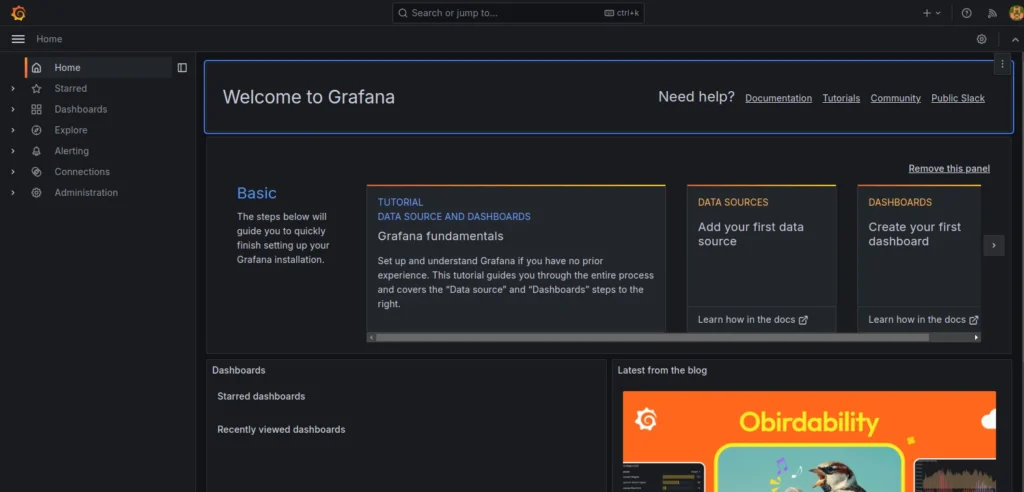The image size is (1024, 492).
Task: Click Remove this panel link
Action: point(949,169)
